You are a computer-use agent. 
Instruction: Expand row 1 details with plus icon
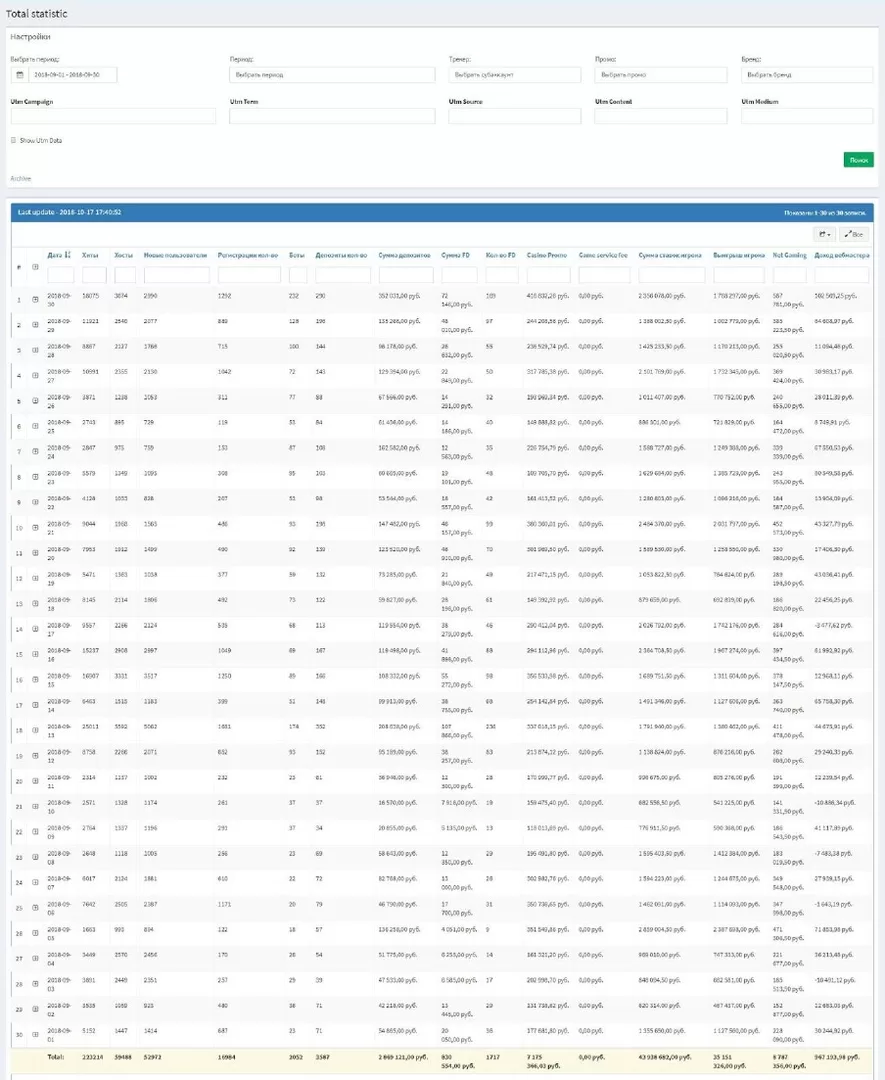point(36,300)
